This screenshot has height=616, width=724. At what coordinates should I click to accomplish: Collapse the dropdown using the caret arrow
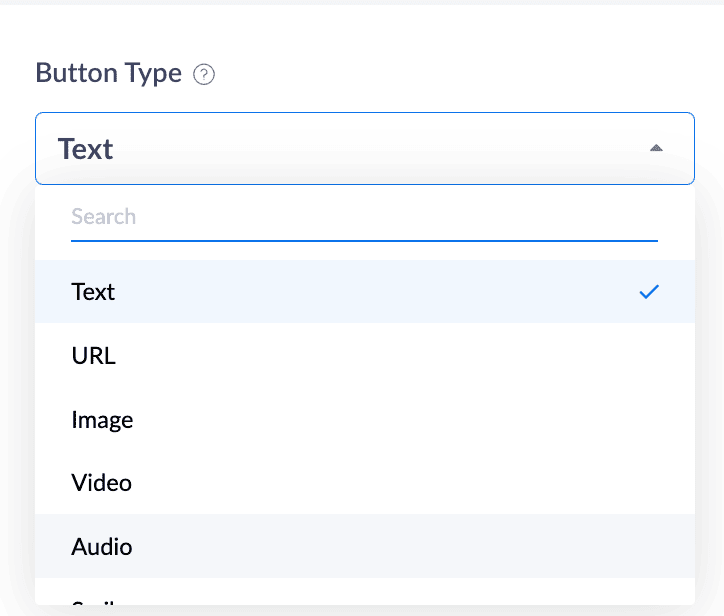(656, 148)
